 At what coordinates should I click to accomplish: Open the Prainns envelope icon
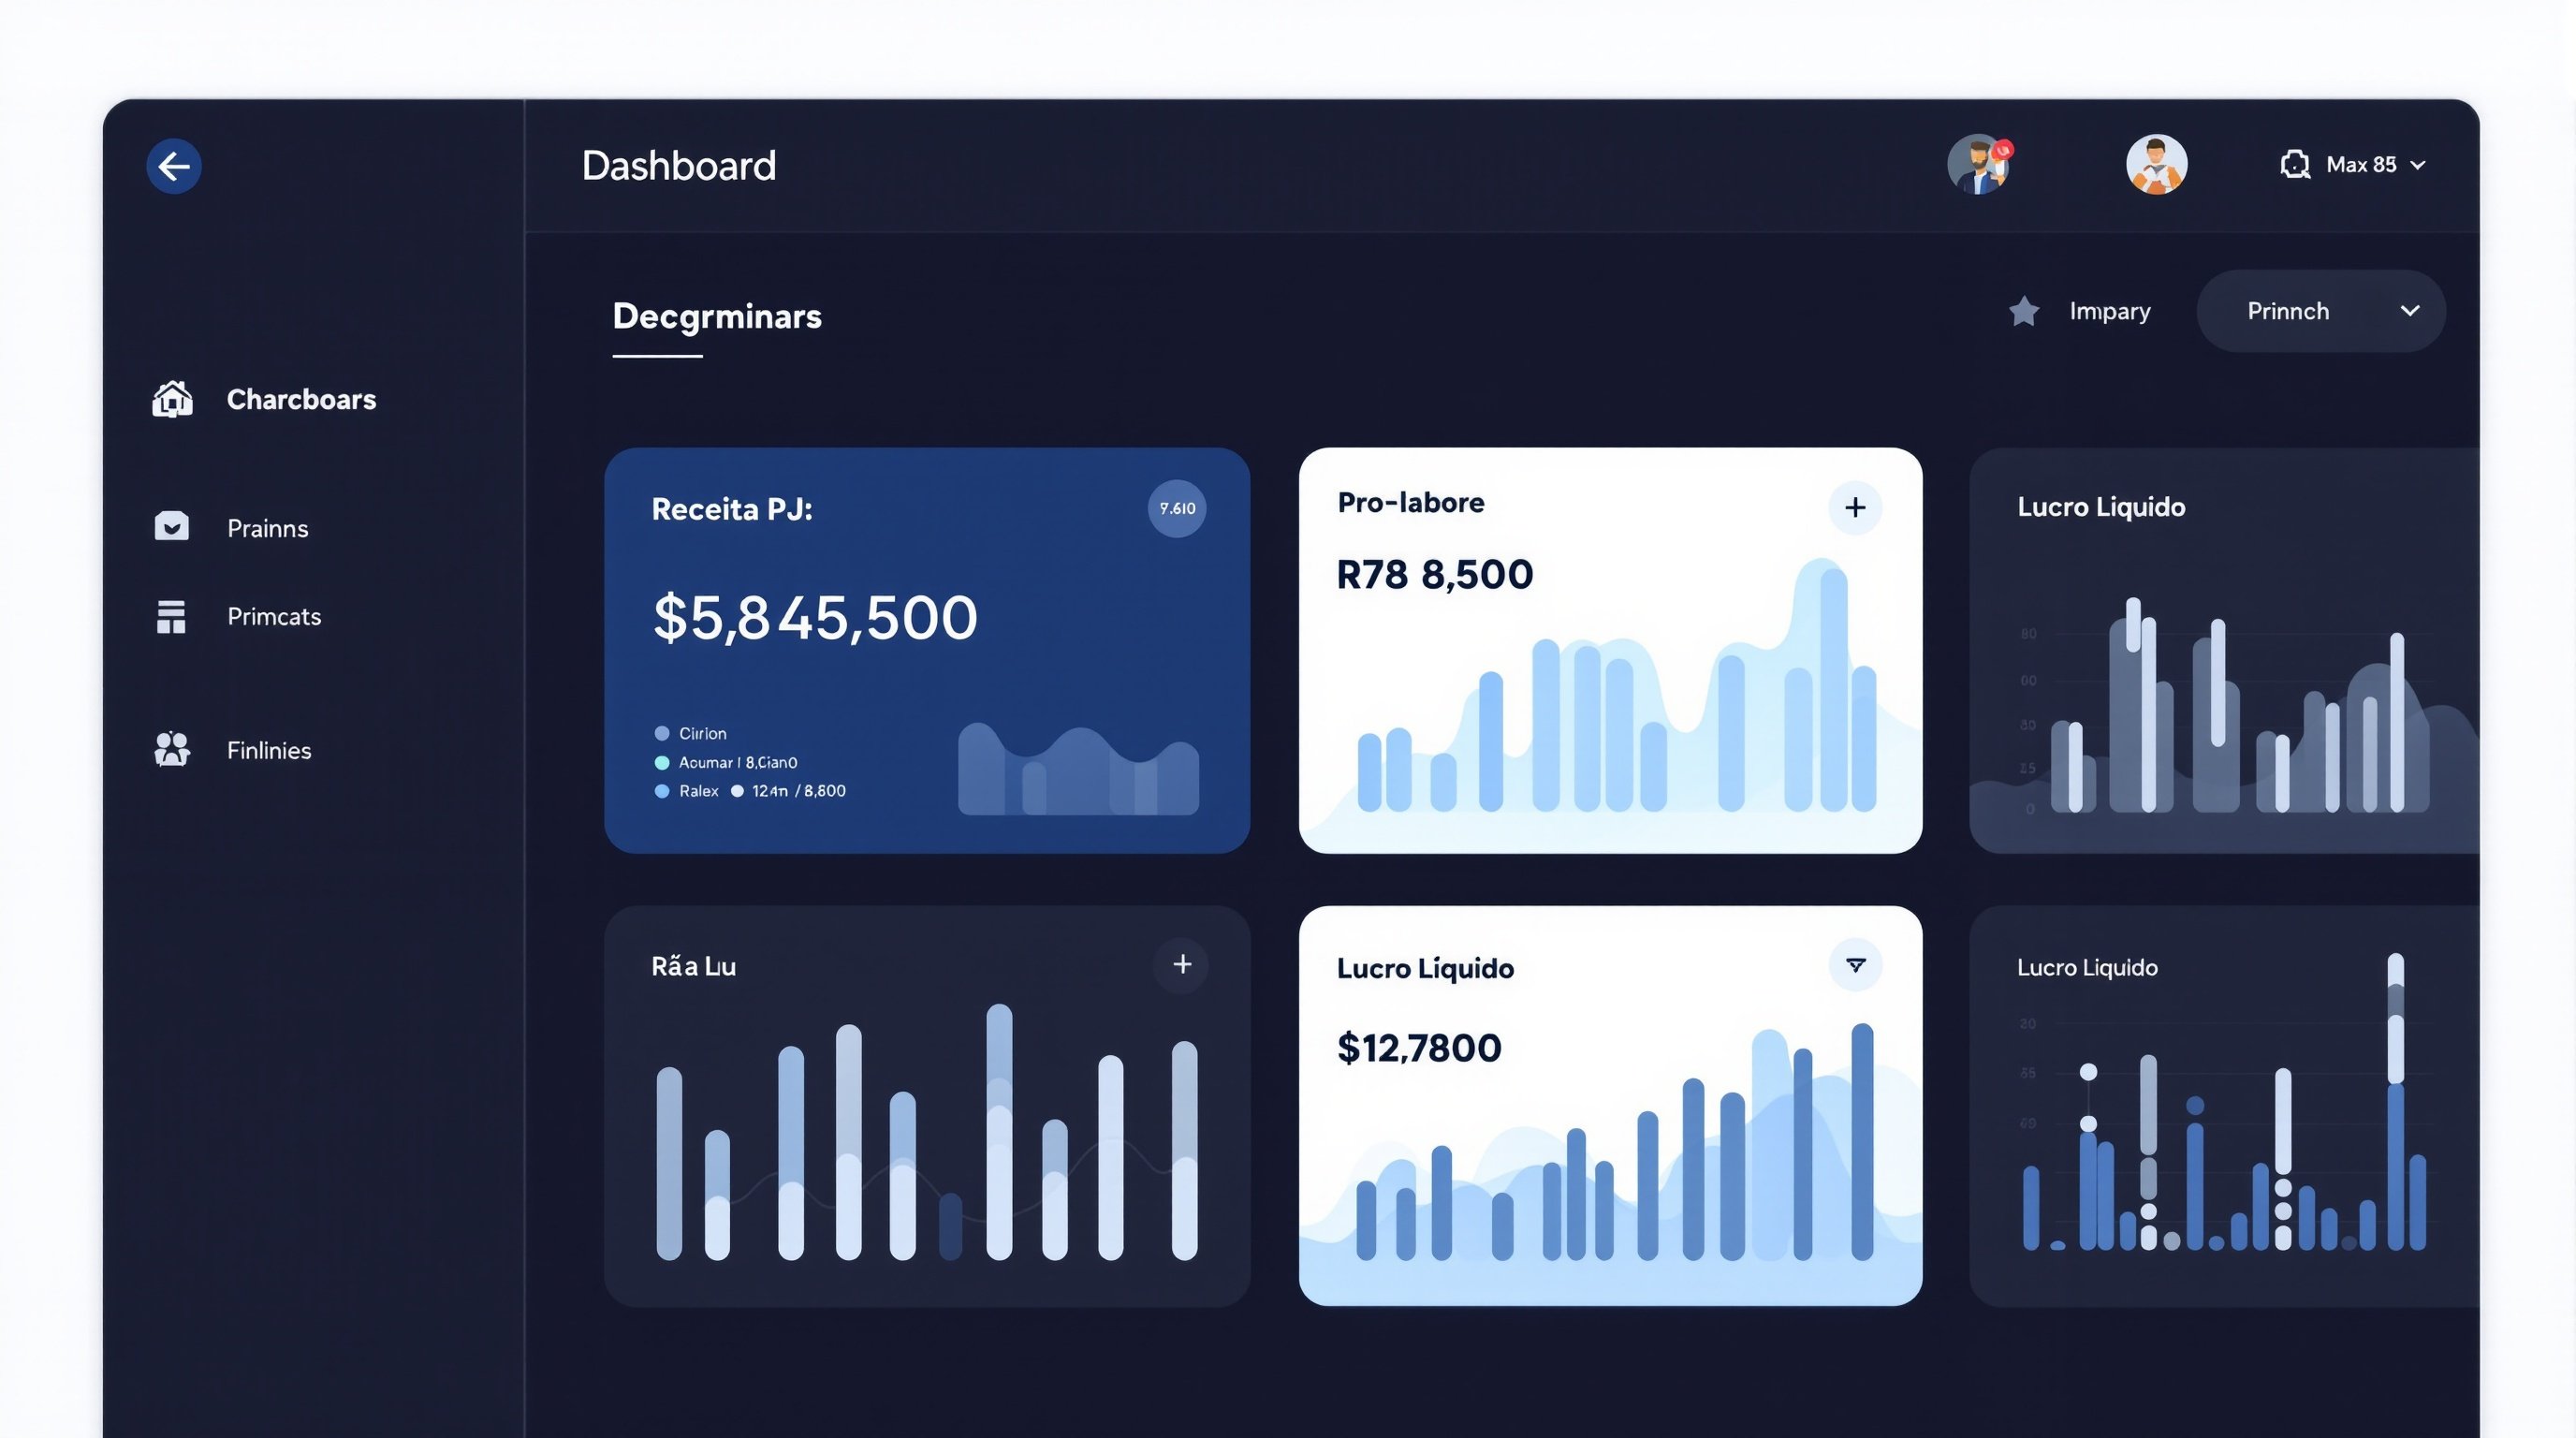pyautogui.click(x=171, y=527)
